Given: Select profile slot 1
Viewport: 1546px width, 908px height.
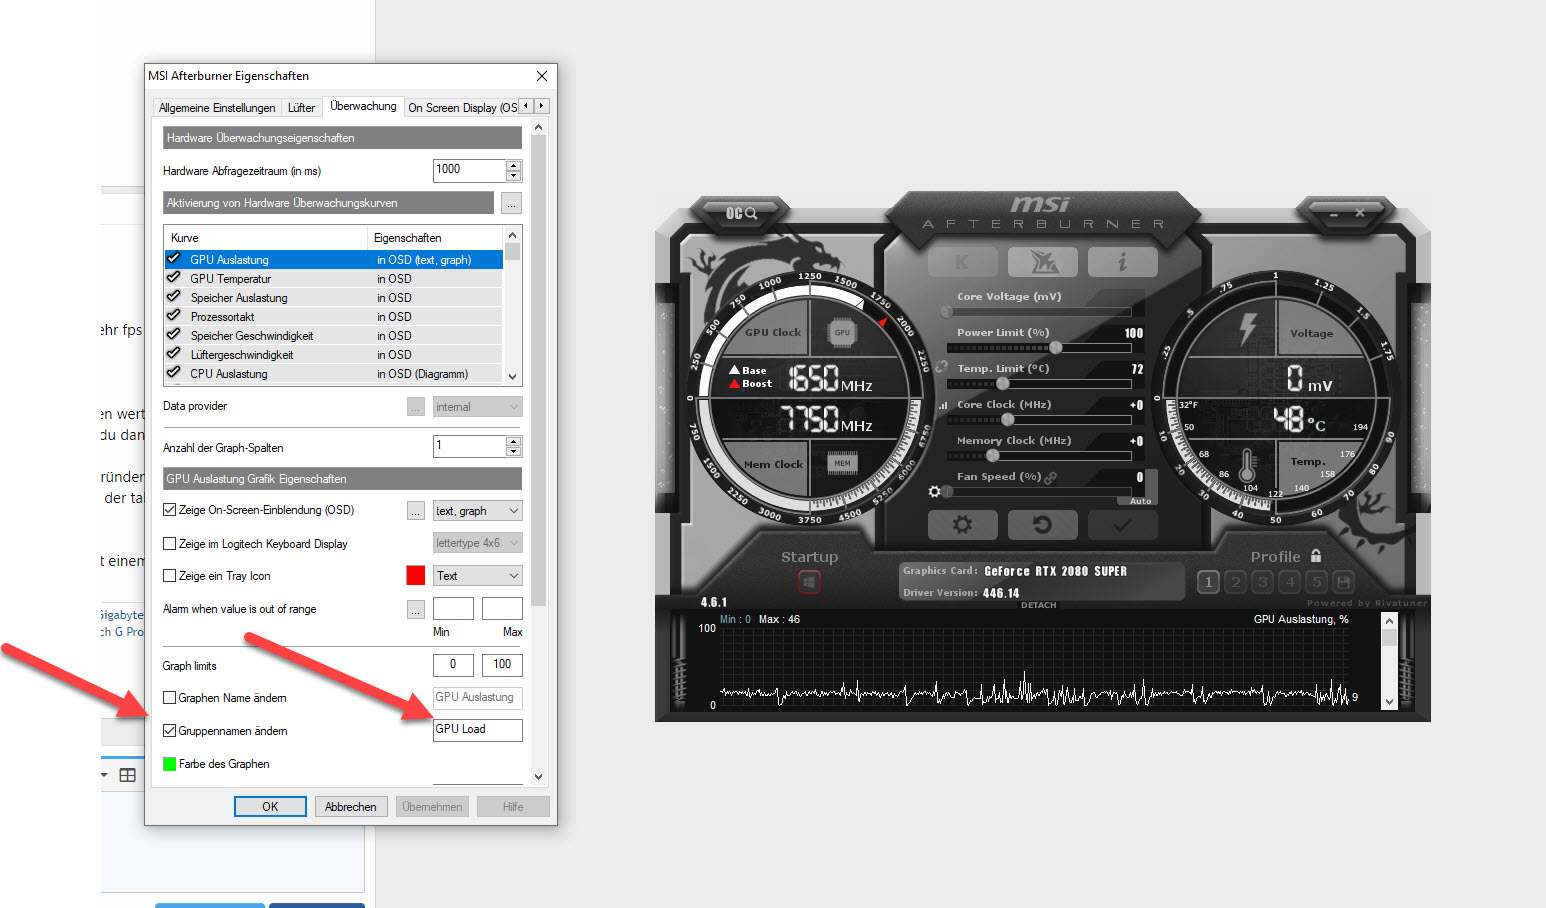Looking at the screenshot, I should point(1208,582).
